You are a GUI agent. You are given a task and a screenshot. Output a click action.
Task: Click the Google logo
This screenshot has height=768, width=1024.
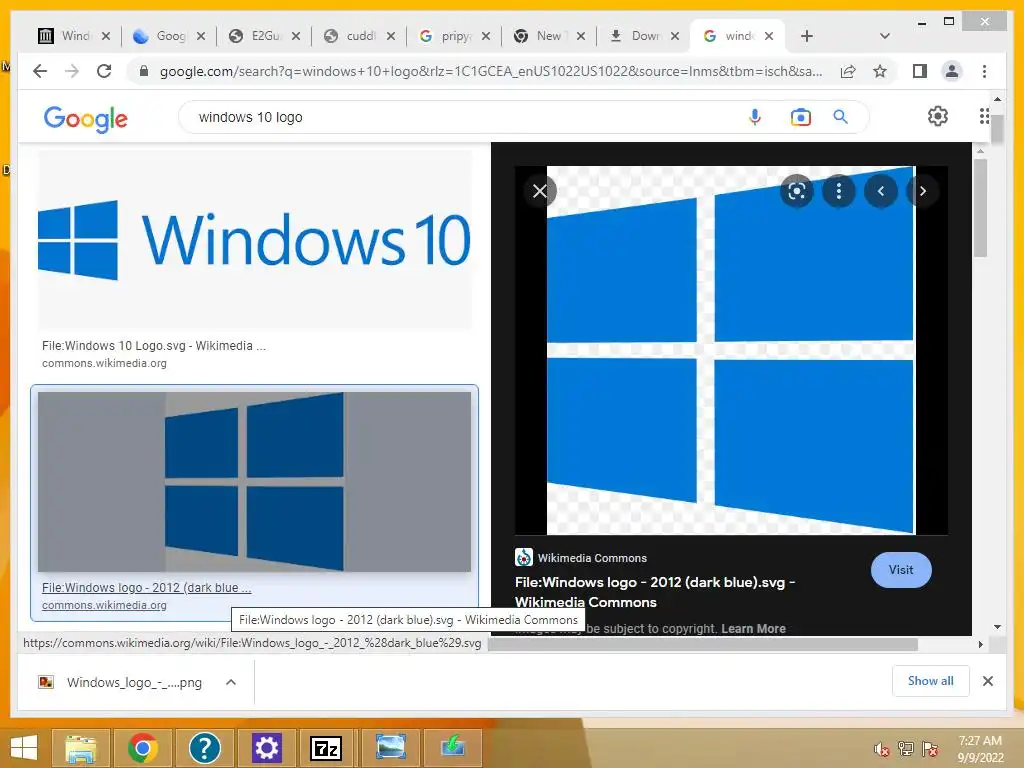coord(86,119)
